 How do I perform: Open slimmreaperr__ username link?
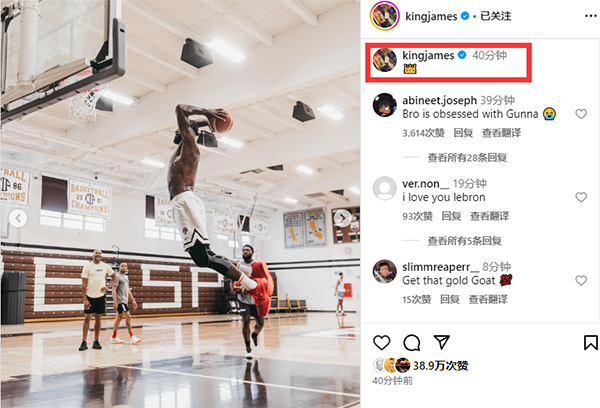[440, 267]
